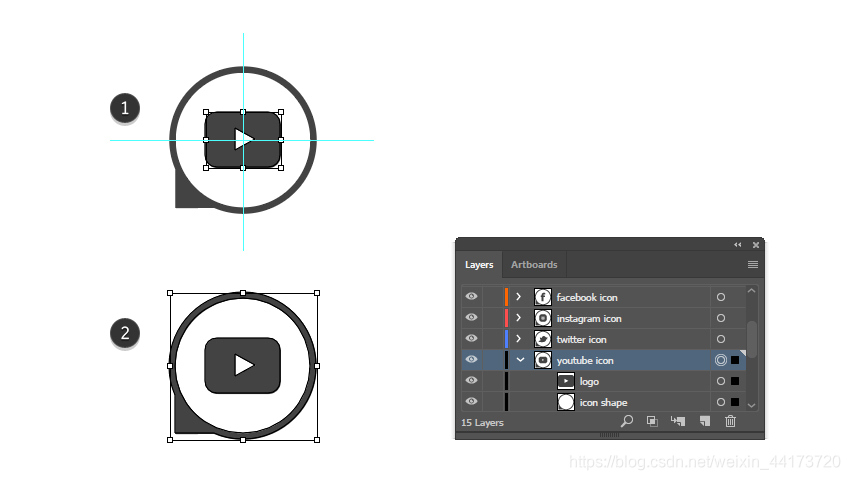The image size is (850, 480).
Task: Click Create New Sublayer icon
Action: coord(678,421)
